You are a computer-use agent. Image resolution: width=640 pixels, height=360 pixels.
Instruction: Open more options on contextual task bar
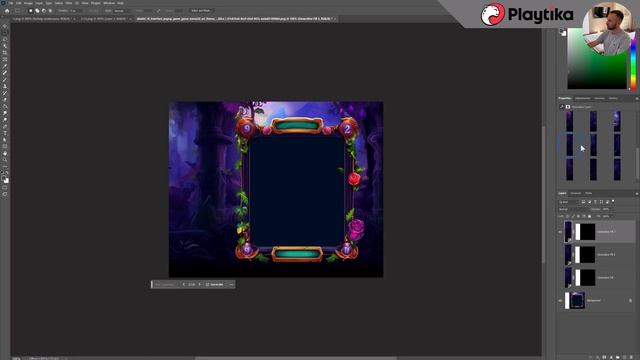pos(231,284)
